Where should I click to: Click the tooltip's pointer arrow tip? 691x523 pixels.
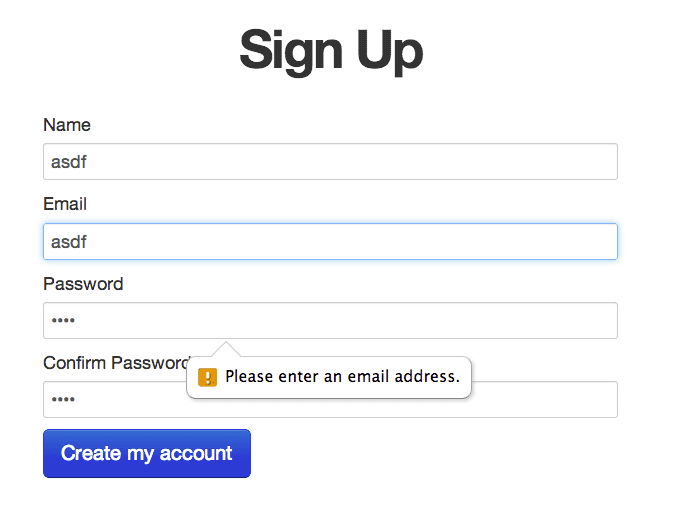[x=227, y=344]
